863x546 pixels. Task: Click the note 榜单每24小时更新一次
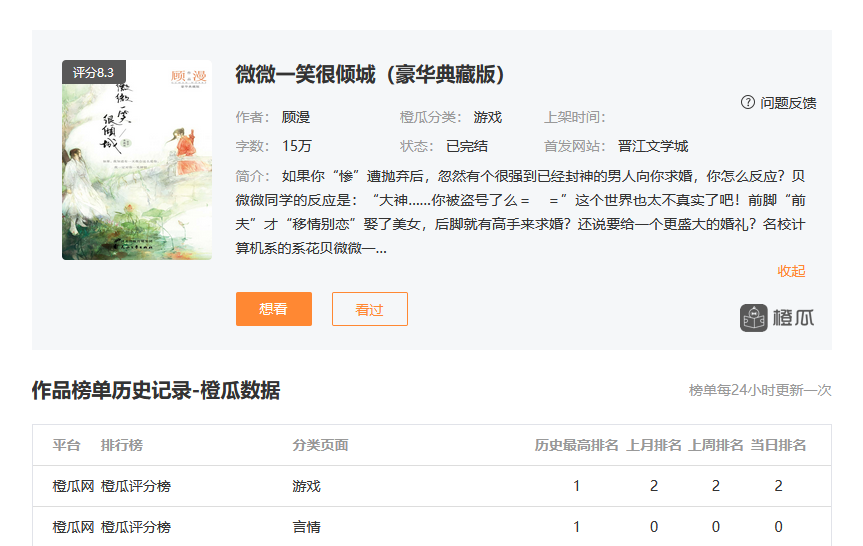tap(760, 390)
